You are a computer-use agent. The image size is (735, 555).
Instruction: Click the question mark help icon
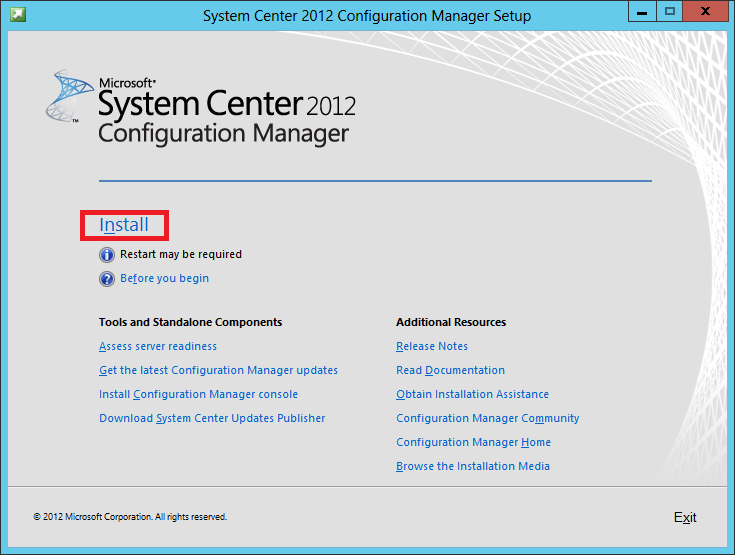click(x=107, y=279)
